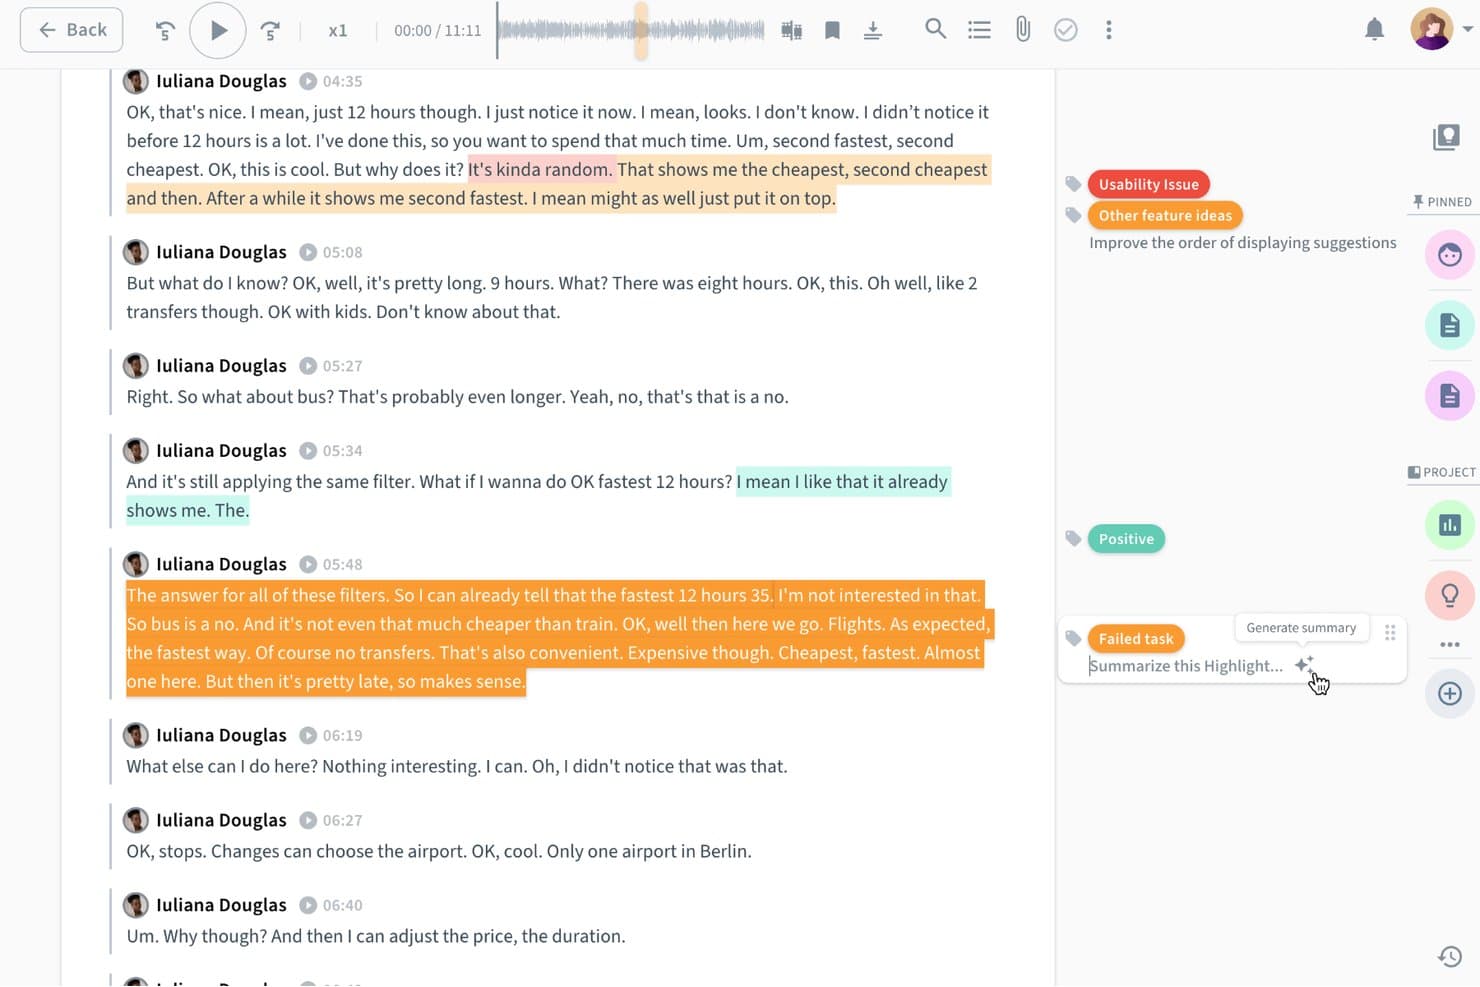Click the highlighted text "It's kinda random."
1480x987 pixels.
tap(540, 170)
